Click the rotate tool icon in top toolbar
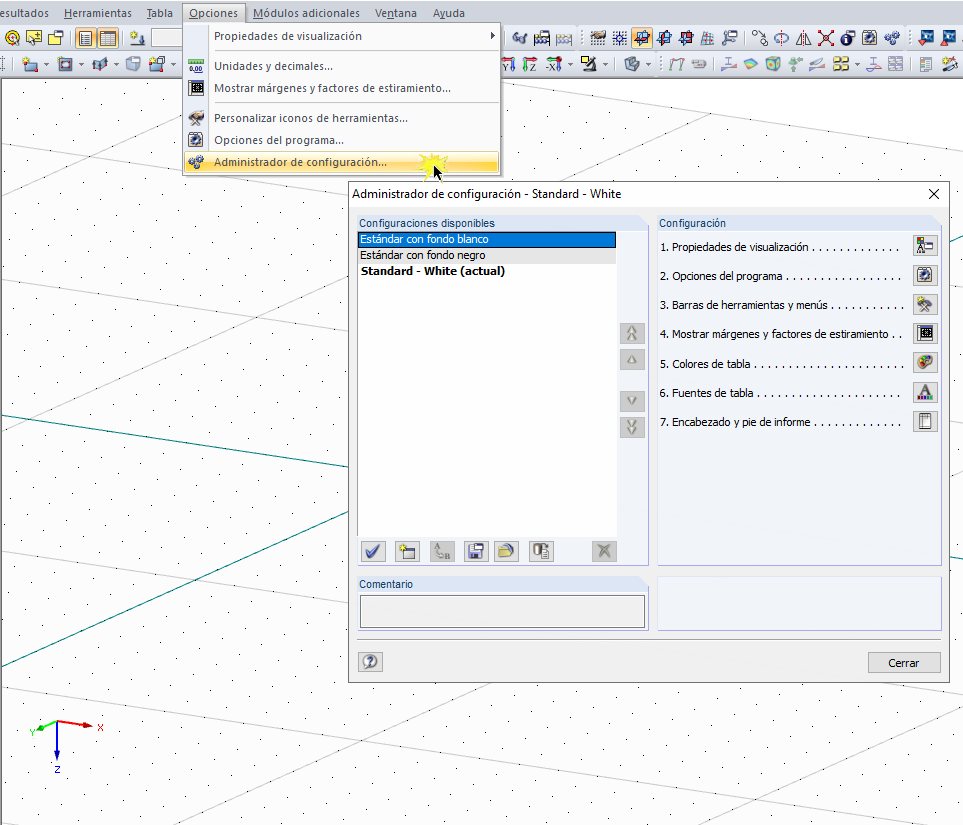The width and height of the screenshot is (963, 825). tap(781, 39)
